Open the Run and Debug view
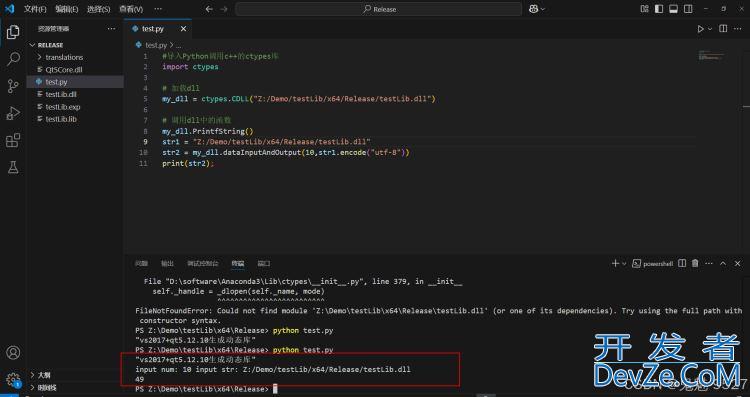 pos(13,113)
